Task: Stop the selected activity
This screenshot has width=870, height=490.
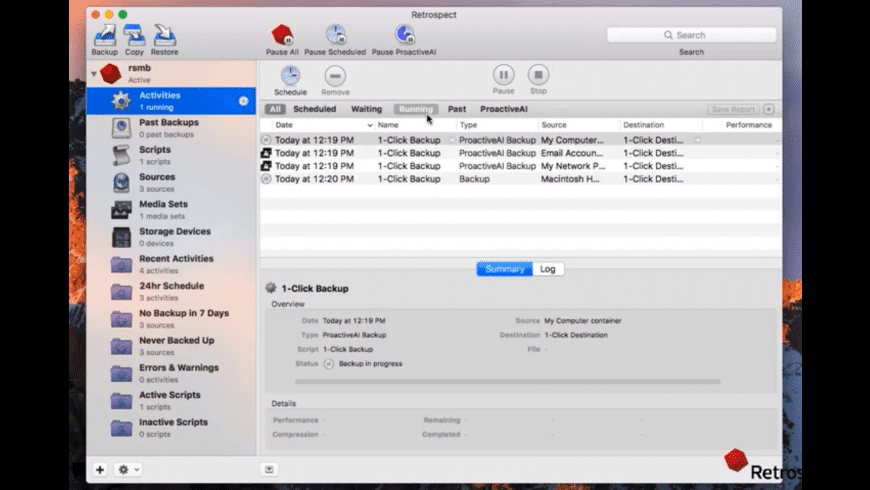Action: (x=538, y=74)
